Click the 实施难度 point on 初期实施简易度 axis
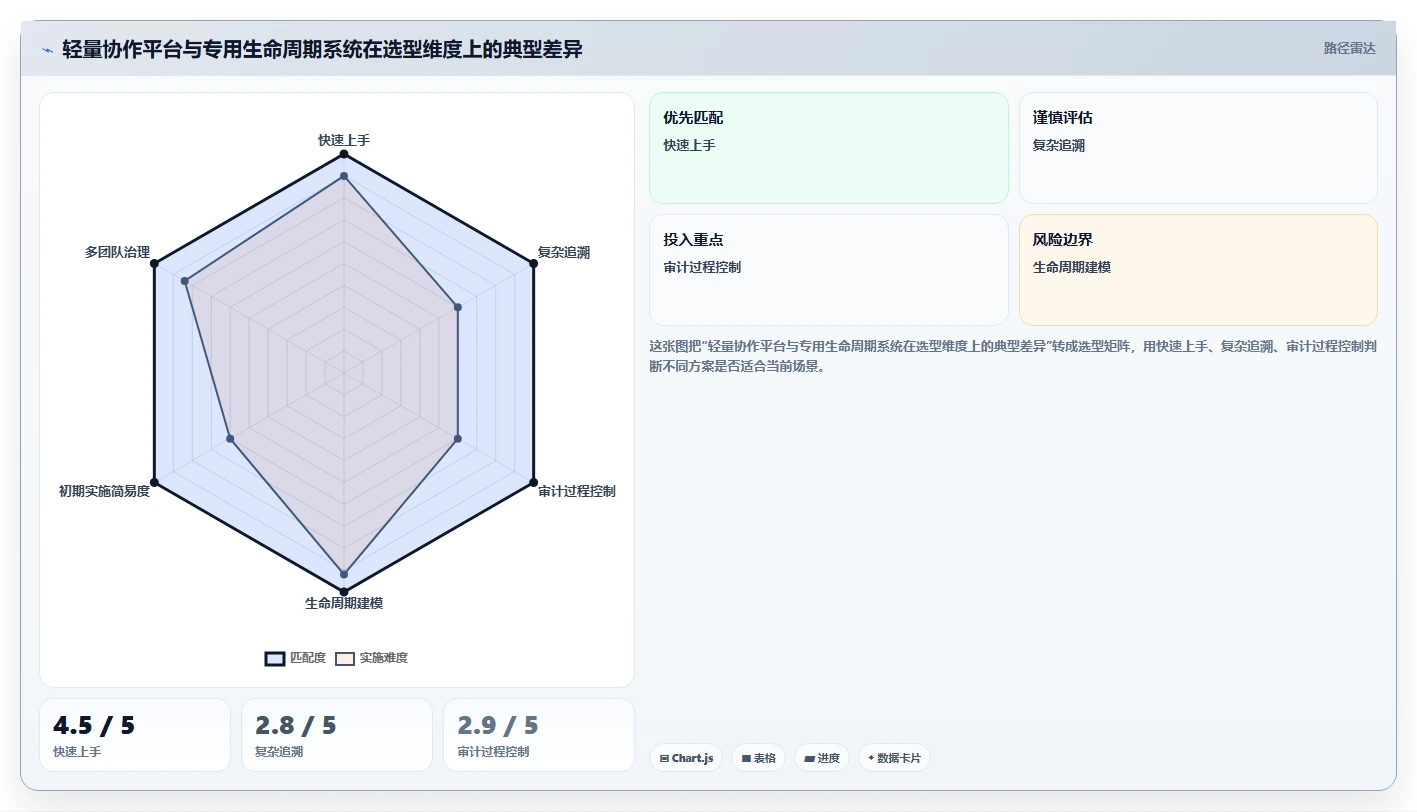This screenshot has width=1417, height=812. point(230,438)
